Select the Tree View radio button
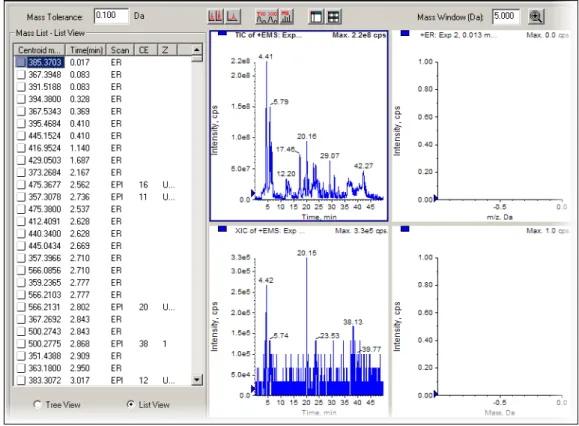 click(37, 405)
